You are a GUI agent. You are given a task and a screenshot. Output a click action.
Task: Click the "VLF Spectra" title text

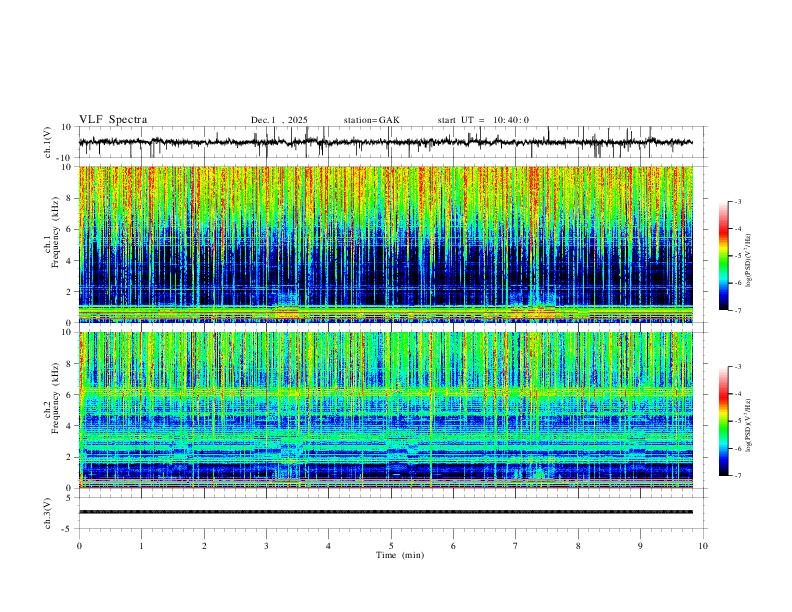[x=113, y=120]
